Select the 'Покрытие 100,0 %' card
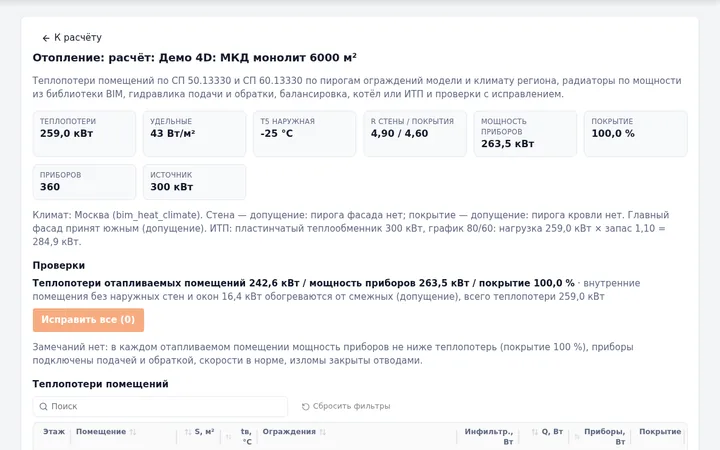720x450 pixels. coord(636,134)
